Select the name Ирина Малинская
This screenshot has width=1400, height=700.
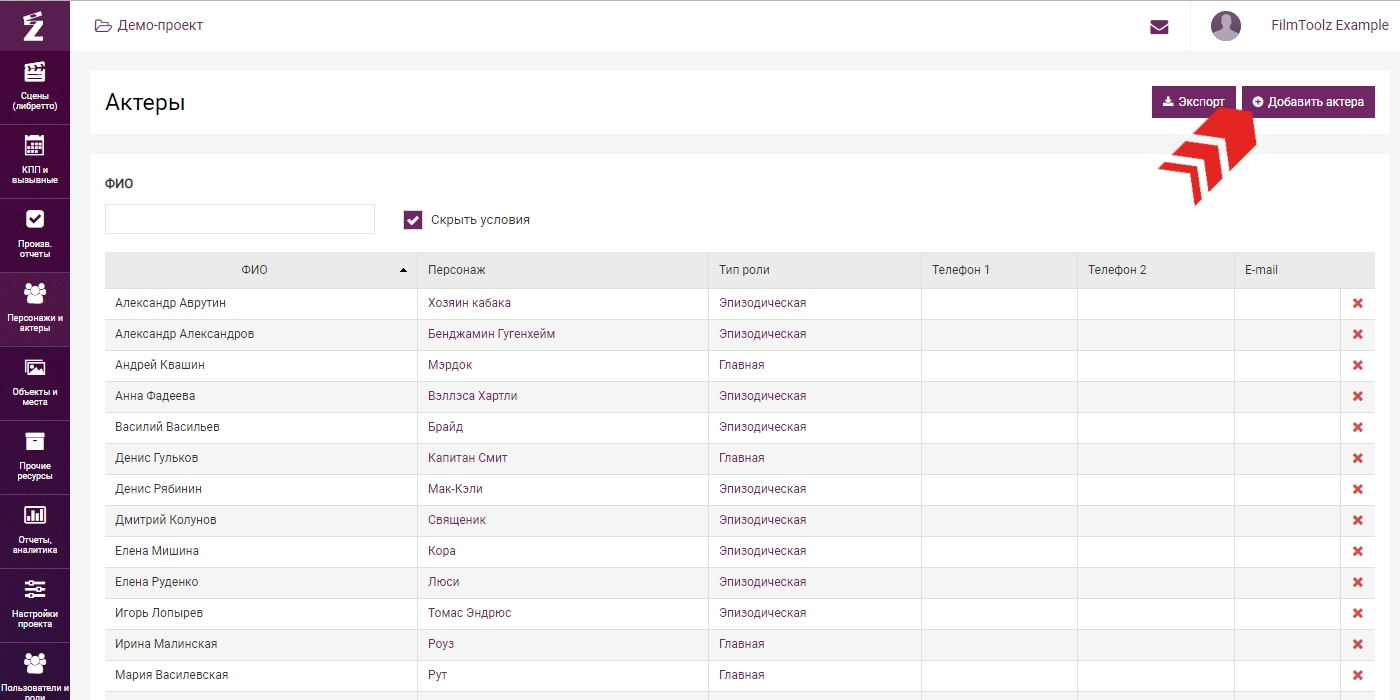[166, 644]
